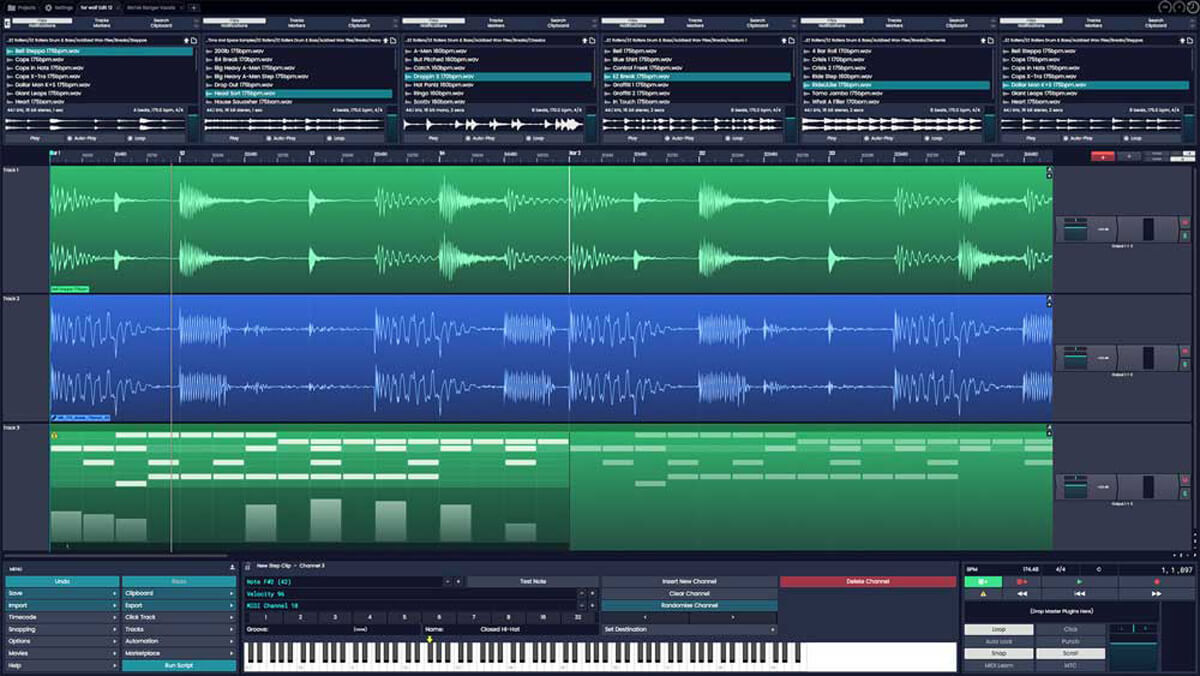Switch to the 'for wolf Edit 12' tab

pyautogui.click(x=95, y=8)
